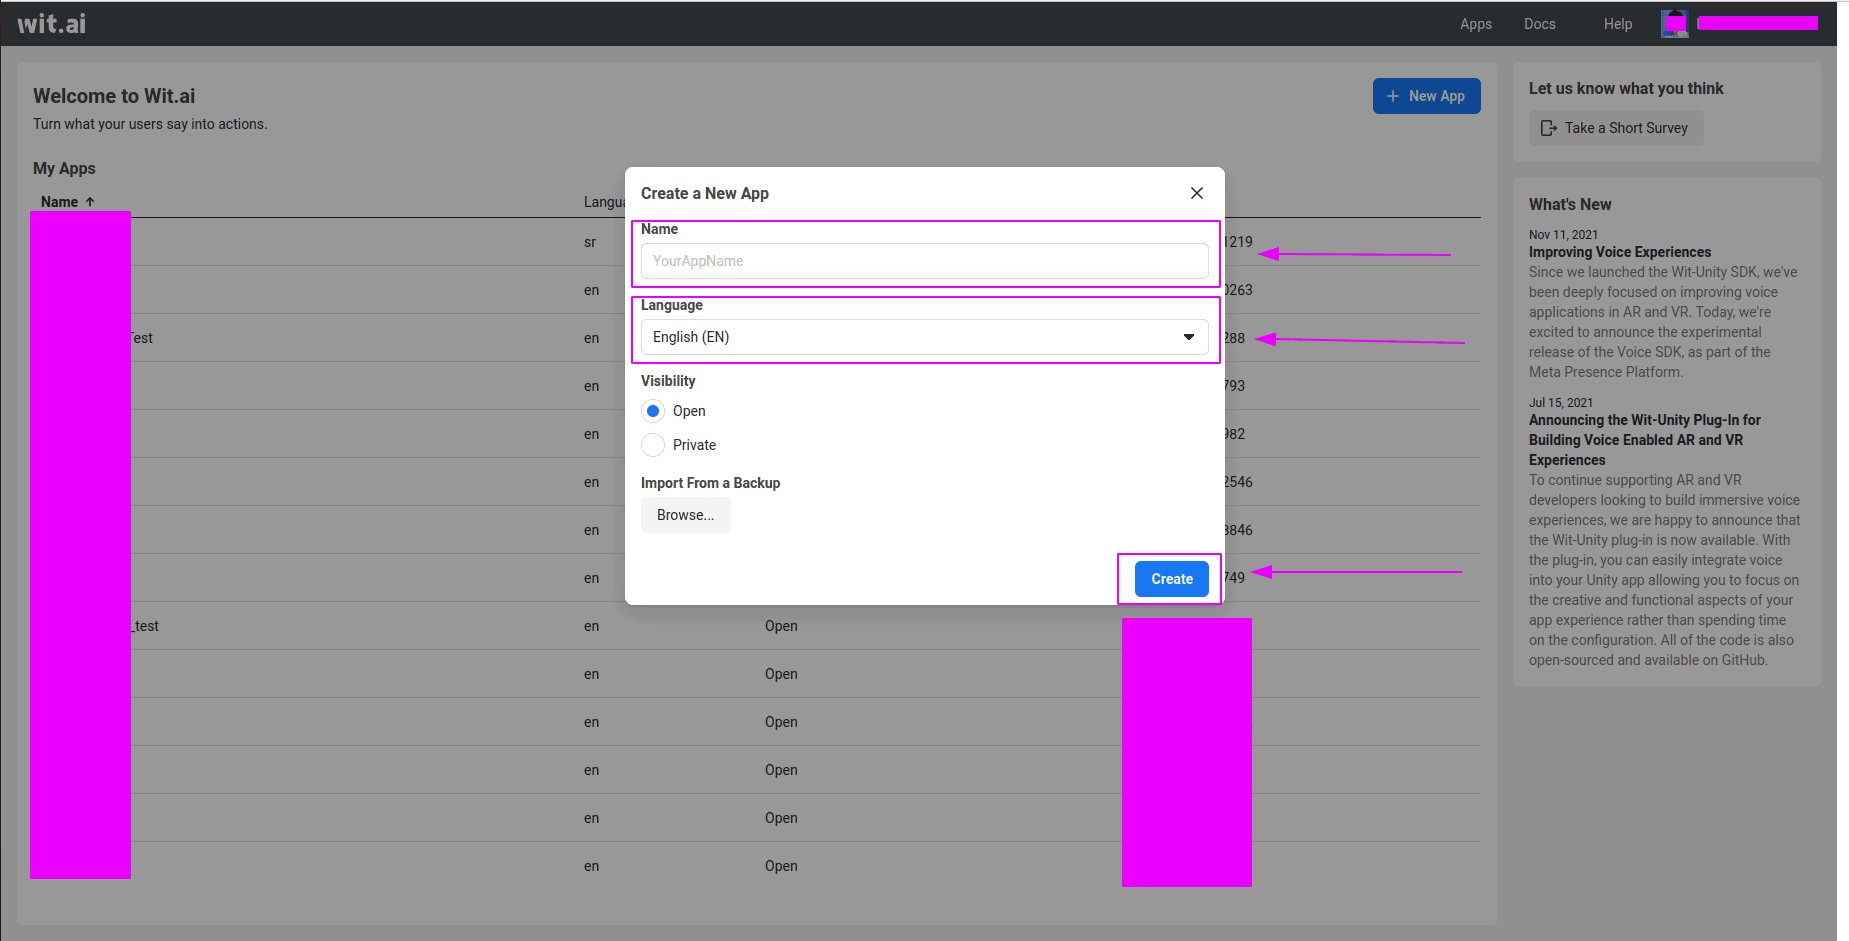Click the wit.ai logo
Image resolution: width=1849 pixels, height=941 pixels.
[x=51, y=23]
